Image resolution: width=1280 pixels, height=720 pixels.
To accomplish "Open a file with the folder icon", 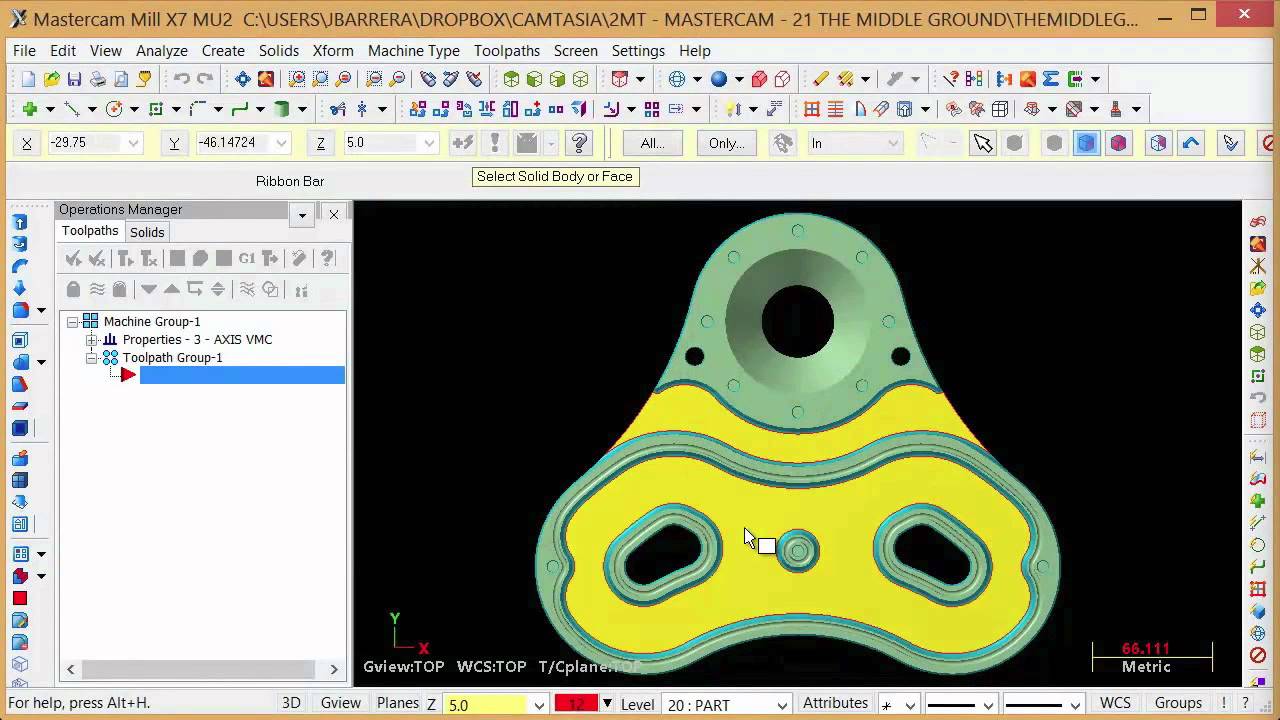I will [x=52, y=79].
